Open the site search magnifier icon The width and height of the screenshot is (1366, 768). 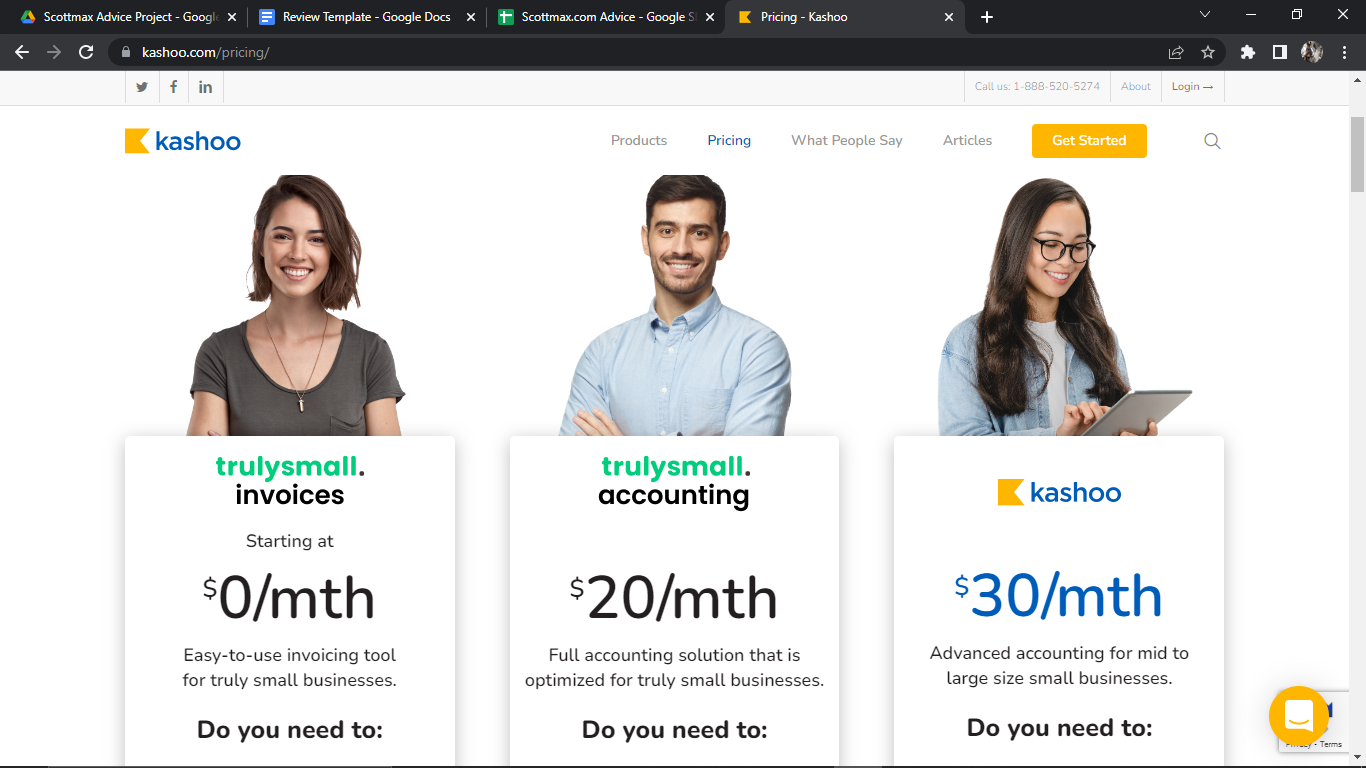[1212, 141]
